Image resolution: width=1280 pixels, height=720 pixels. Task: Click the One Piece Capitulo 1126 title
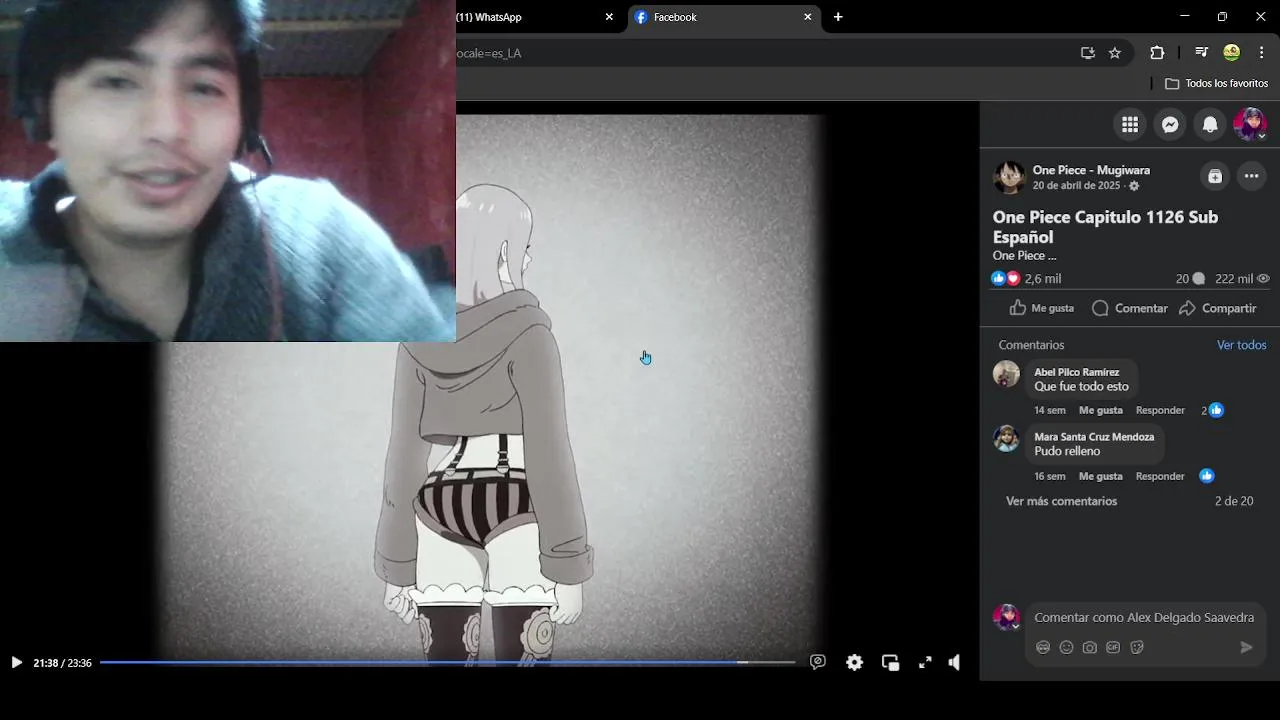(1105, 227)
